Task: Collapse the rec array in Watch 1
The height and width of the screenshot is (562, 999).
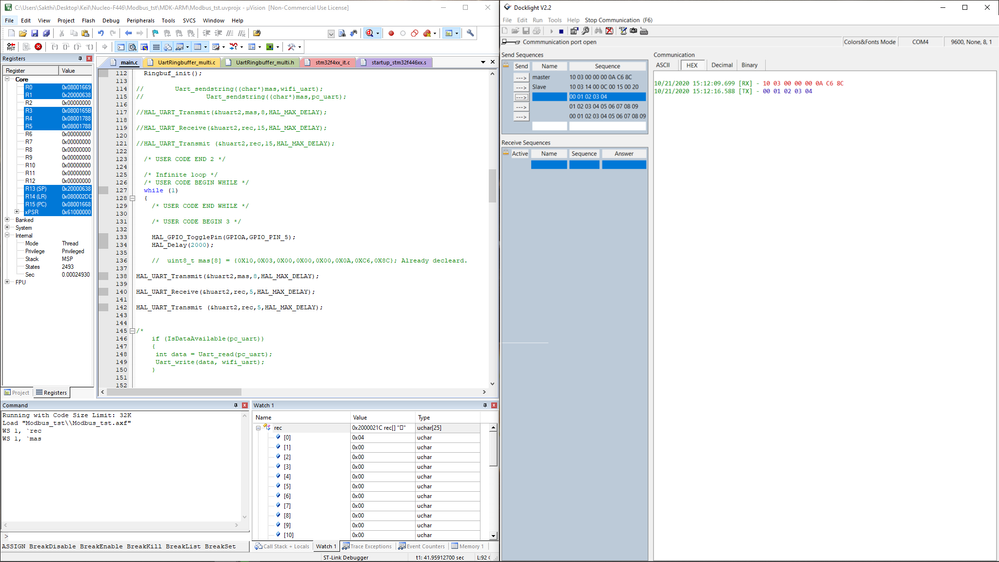Action: 258,427
